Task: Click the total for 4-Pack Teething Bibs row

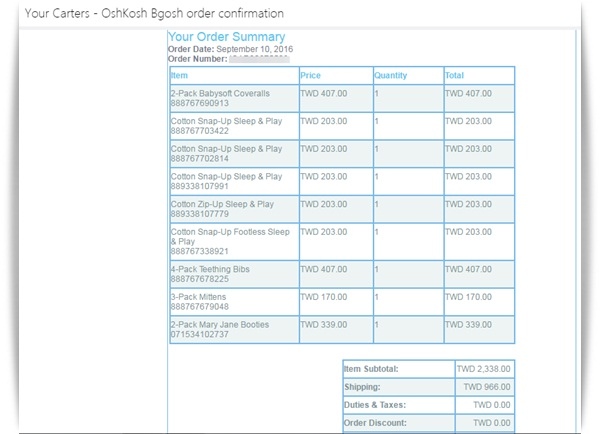Action: click(x=468, y=269)
